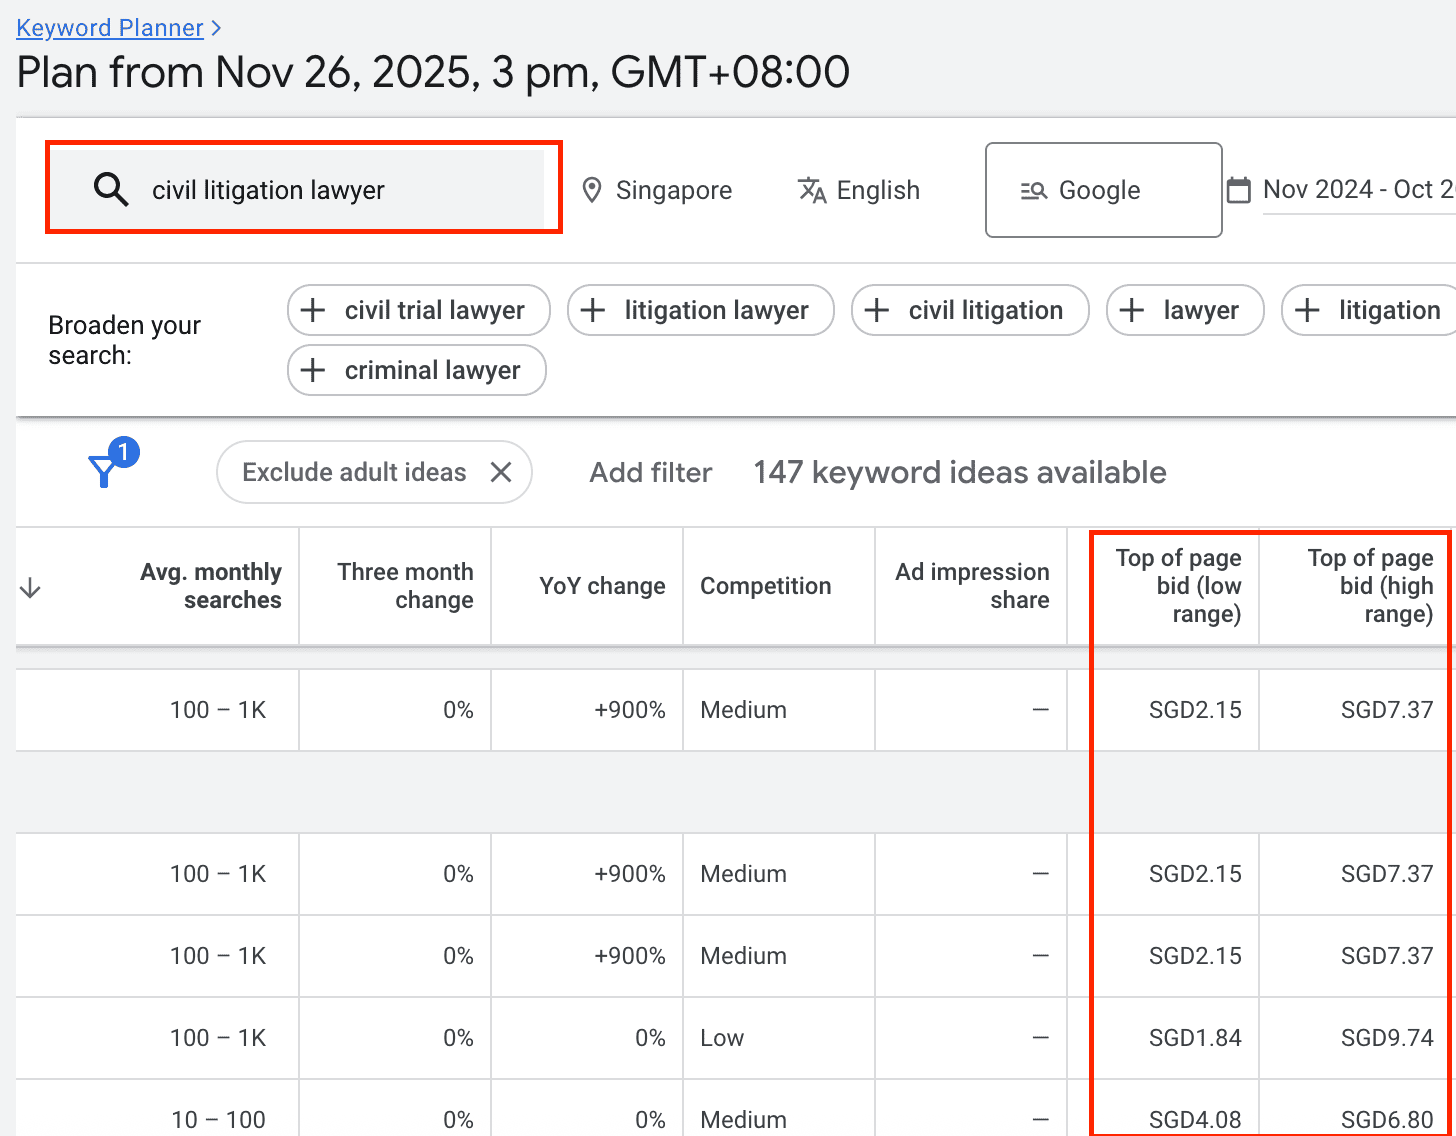Open the Google search network selector
The image size is (1456, 1136).
(1103, 190)
